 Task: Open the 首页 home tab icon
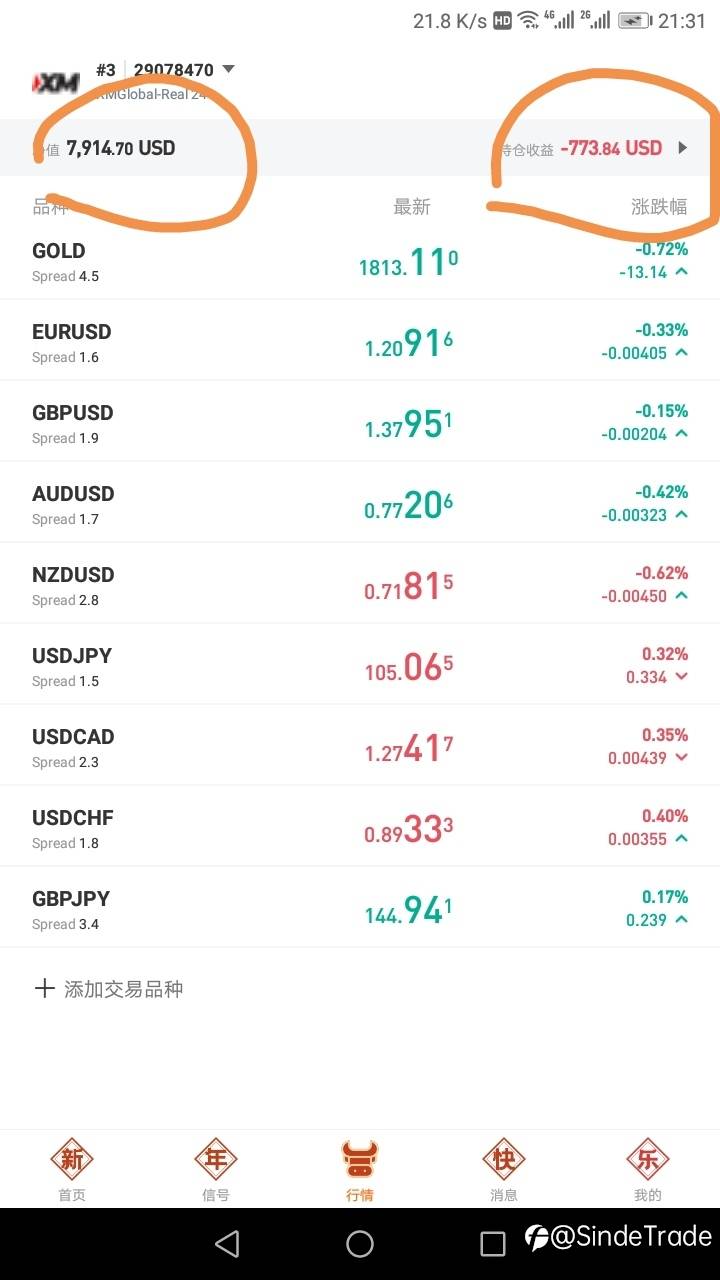(72, 1160)
